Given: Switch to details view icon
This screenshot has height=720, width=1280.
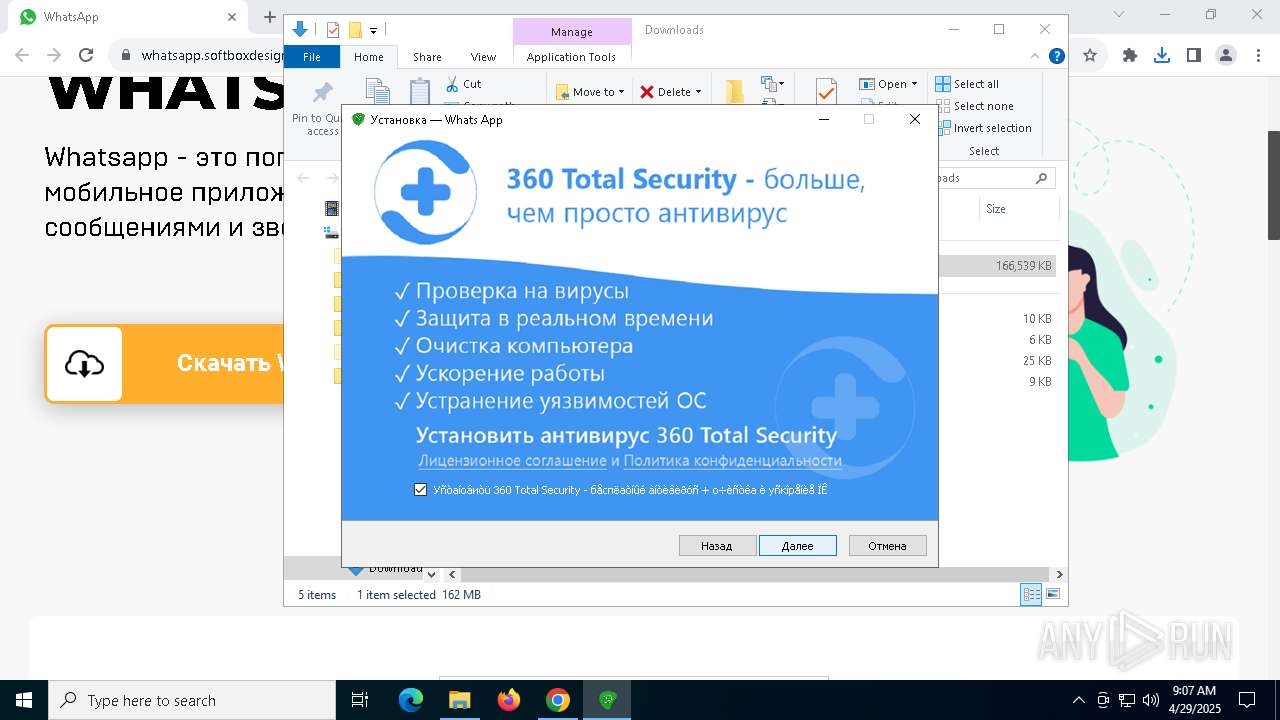Looking at the screenshot, I should pos(1031,595).
